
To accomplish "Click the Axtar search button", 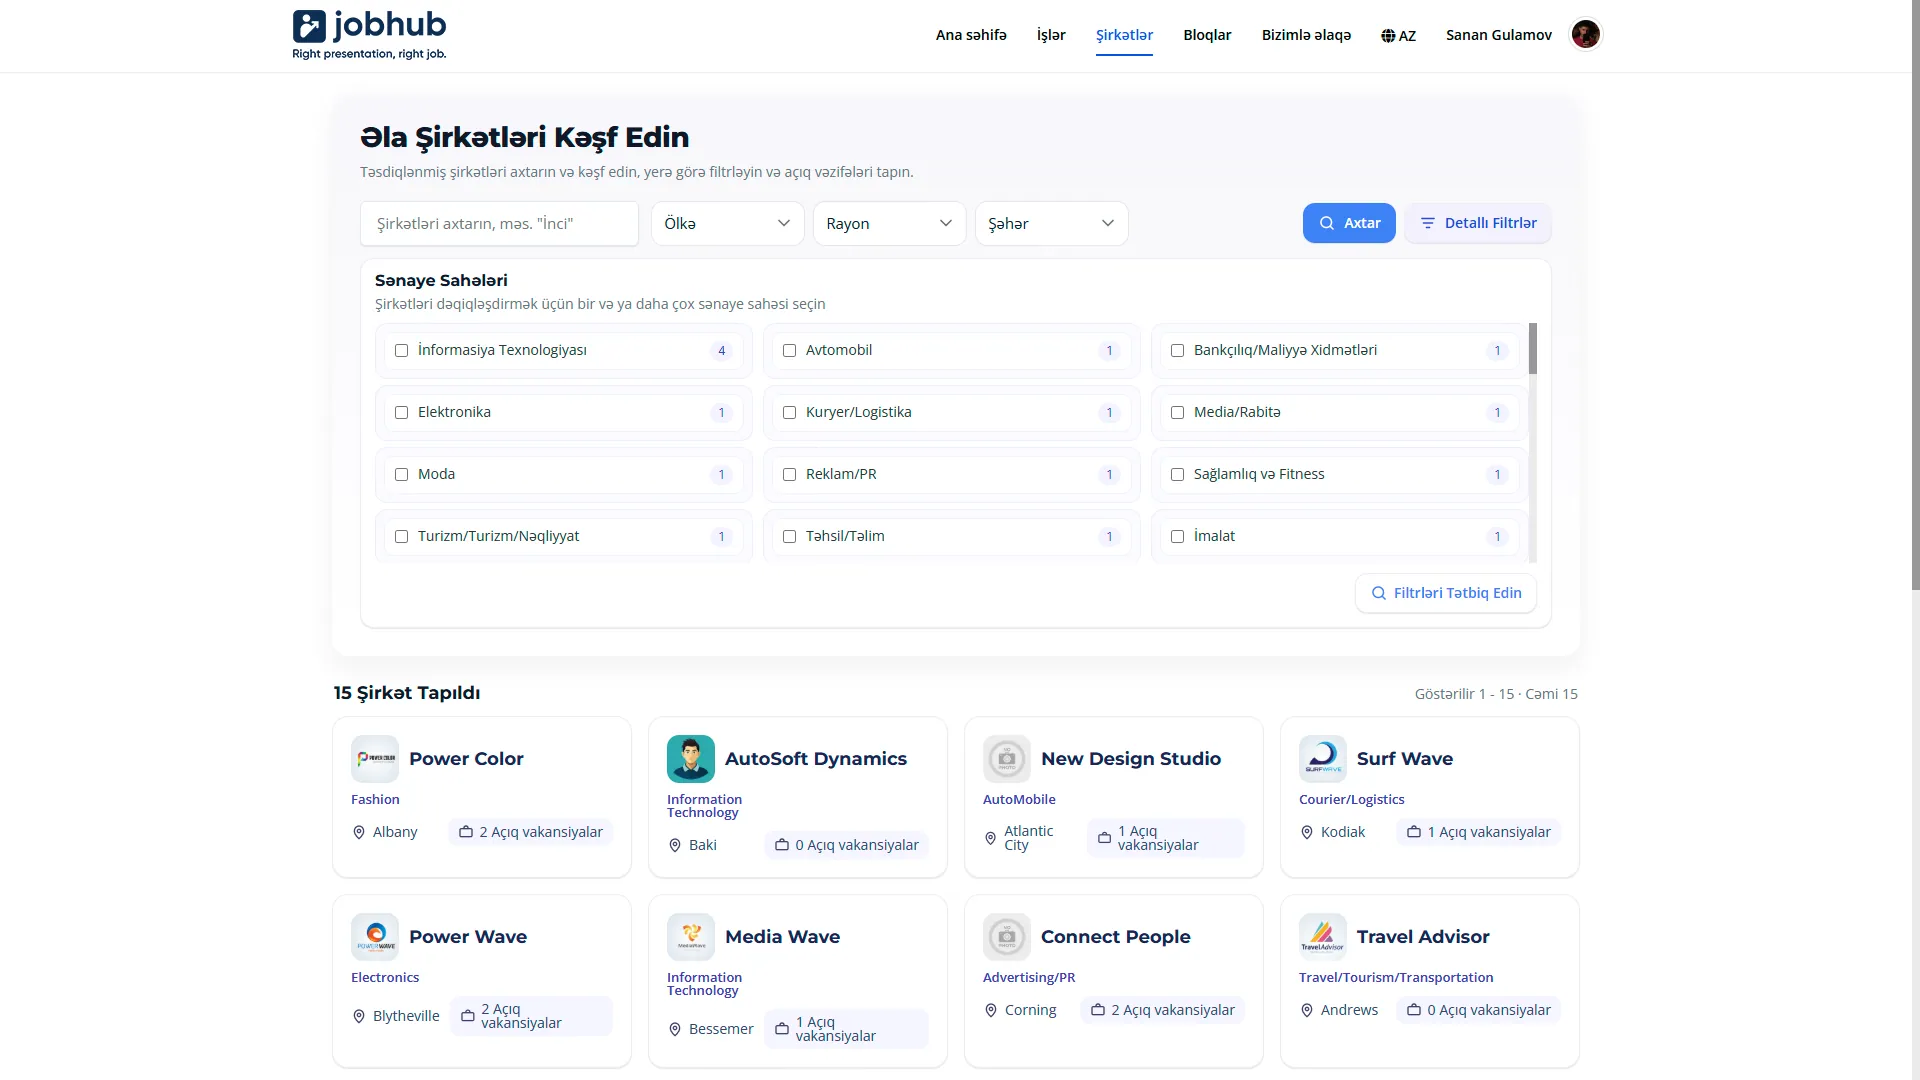I will pos(1349,223).
